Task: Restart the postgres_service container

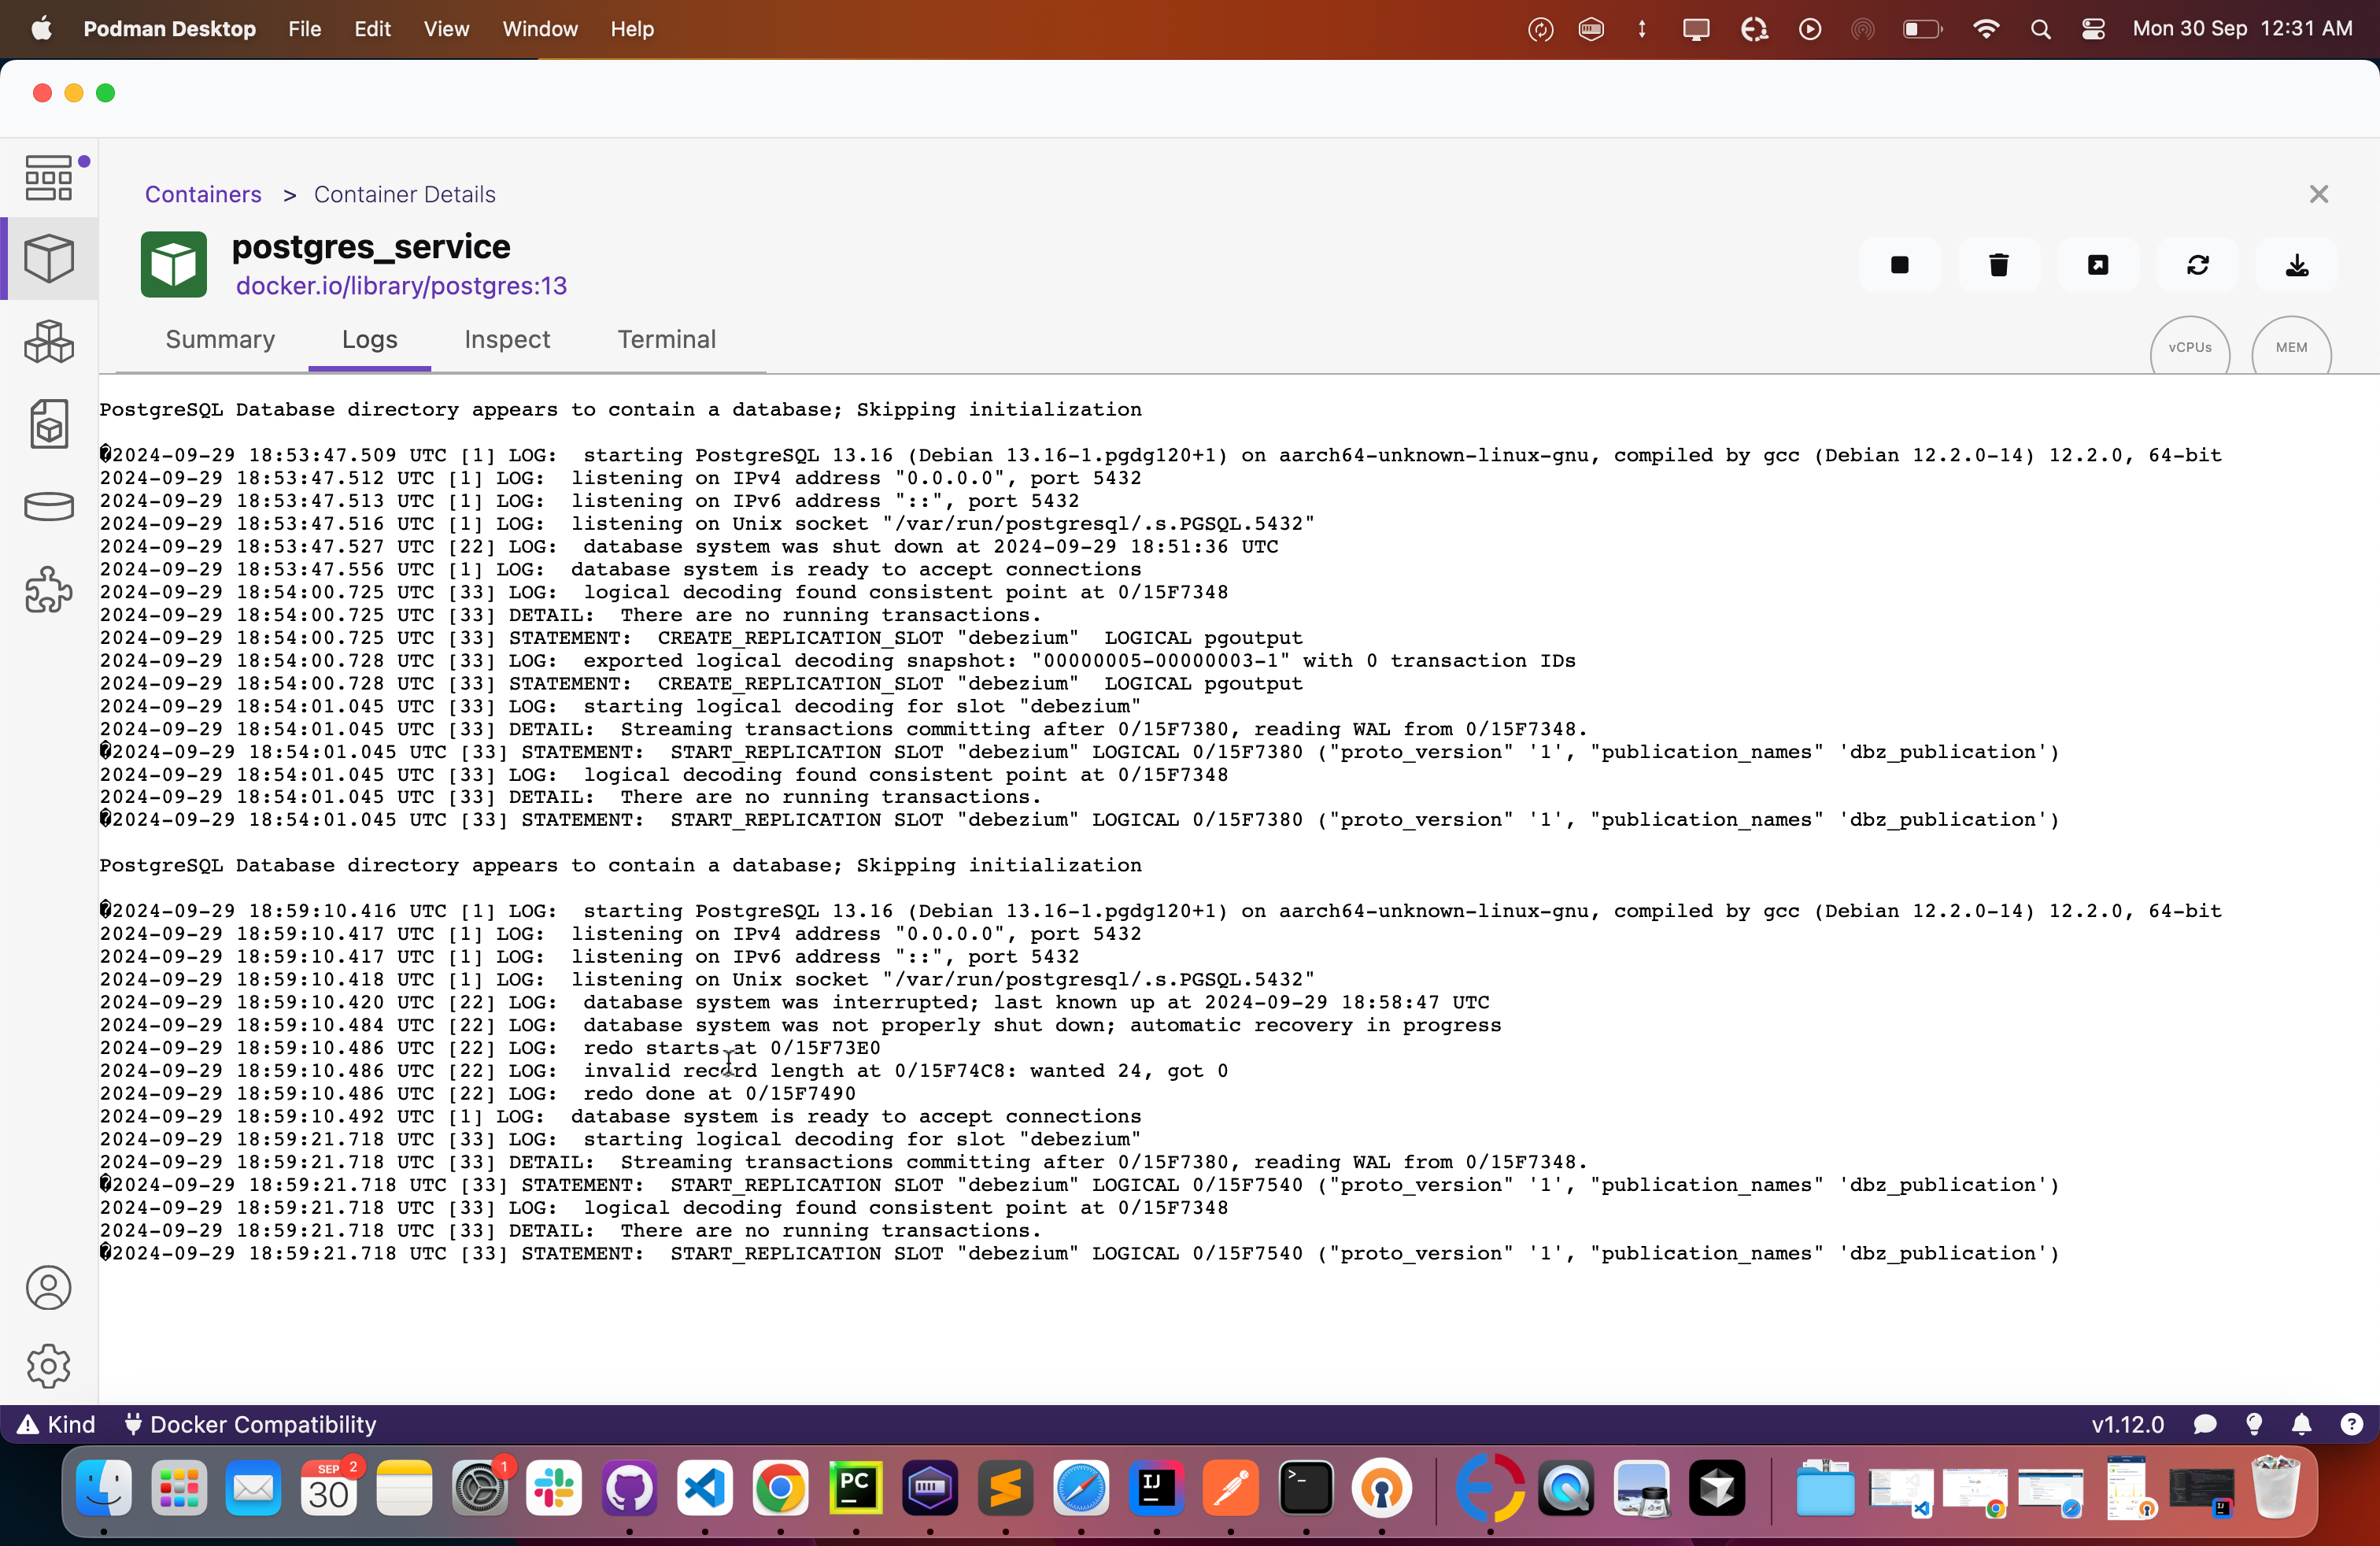Action: [x=2197, y=265]
